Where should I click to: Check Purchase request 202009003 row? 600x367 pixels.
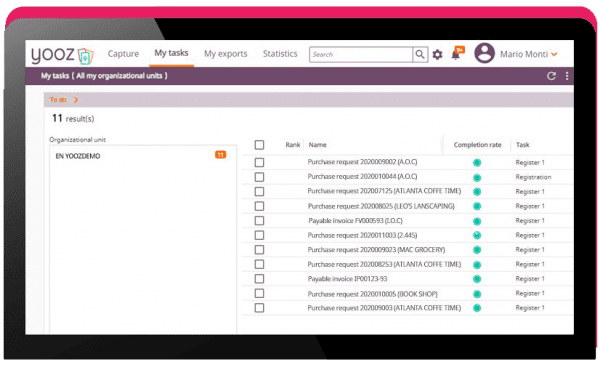pyautogui.click(x=259, y=308)
